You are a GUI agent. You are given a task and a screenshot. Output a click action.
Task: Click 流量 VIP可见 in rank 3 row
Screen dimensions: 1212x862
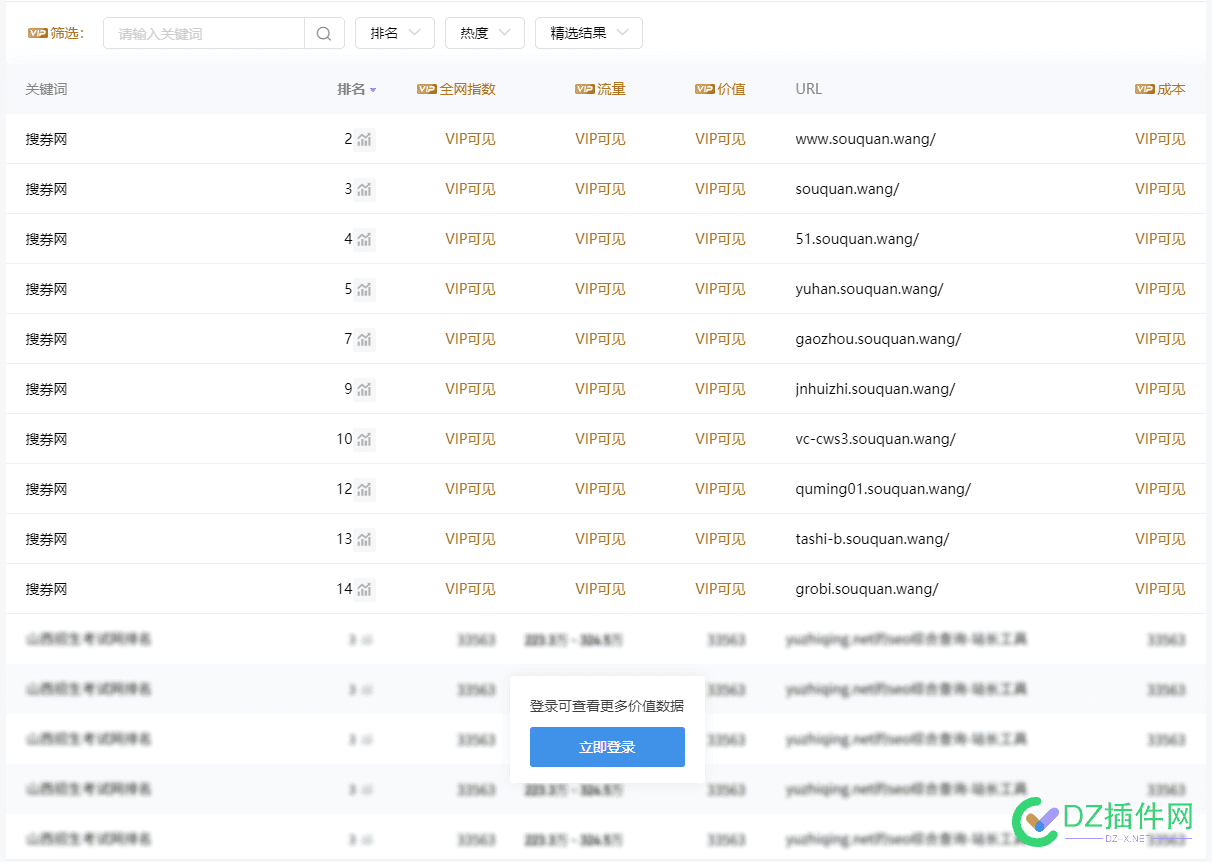pyautogui.click(x=600, y=189)
